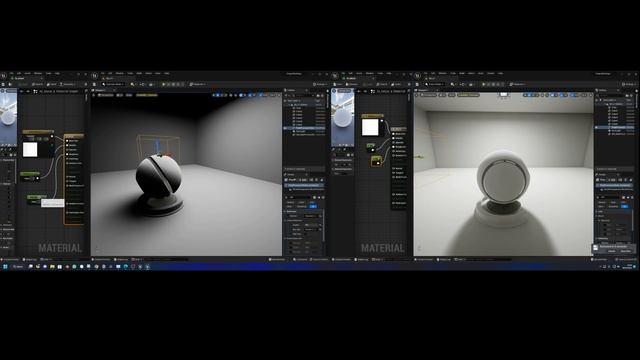Click Search button in left material editor toolbar
Image resolution: width=640 pixels, height=360 pixels.
[x=37, y=84]
